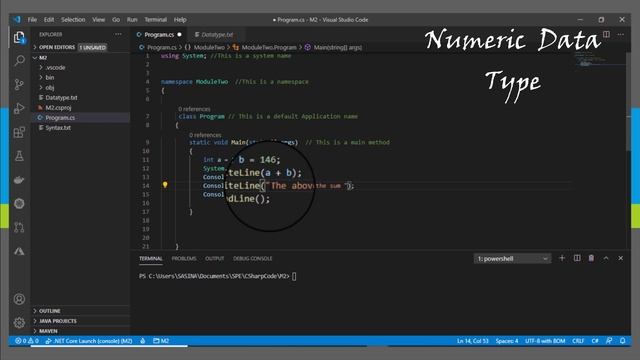640x360 pixels.
Task: Select the TERMINAL panel tab
Action: 151,258
